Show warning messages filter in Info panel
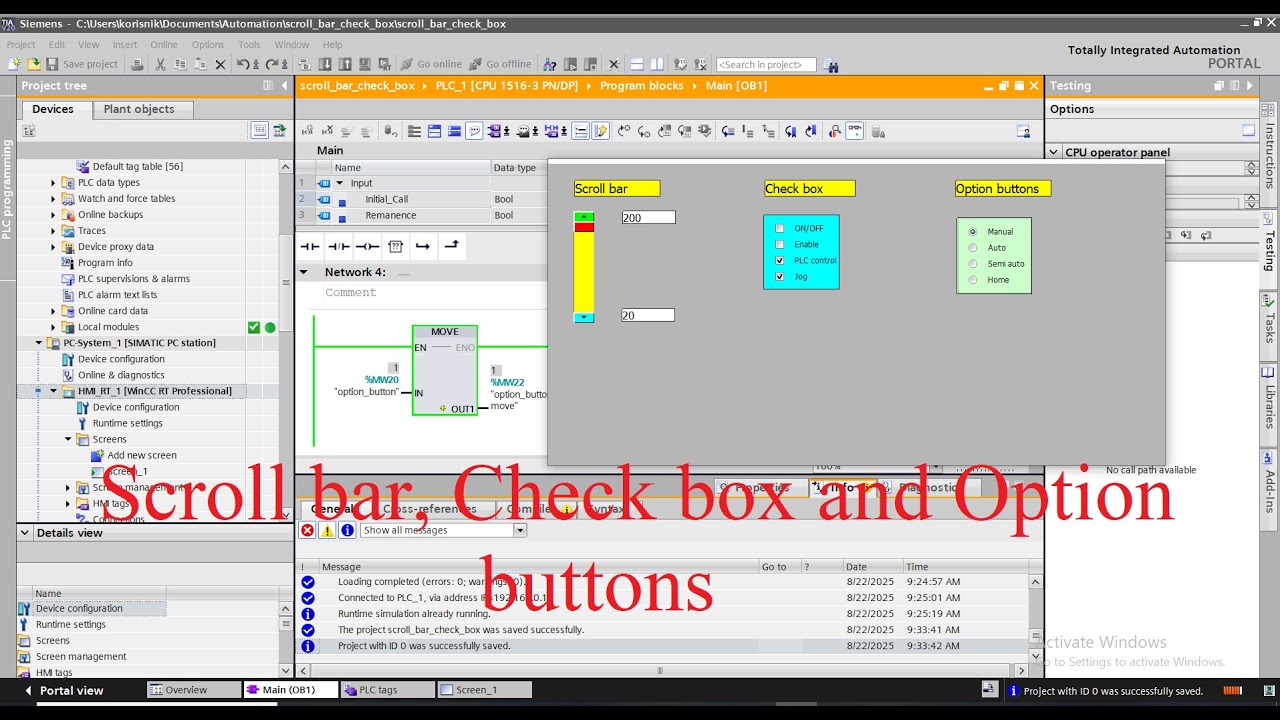The width and height of the screenshot is (1280, 720). tap(327, 530)
